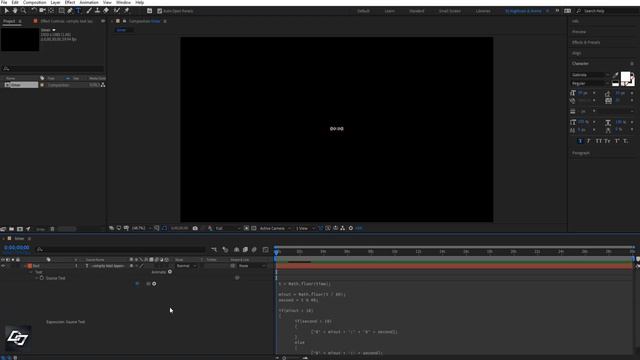Open the 1 View layout dropdown
The width and height of the screenshot is (640, 360).
305,228
